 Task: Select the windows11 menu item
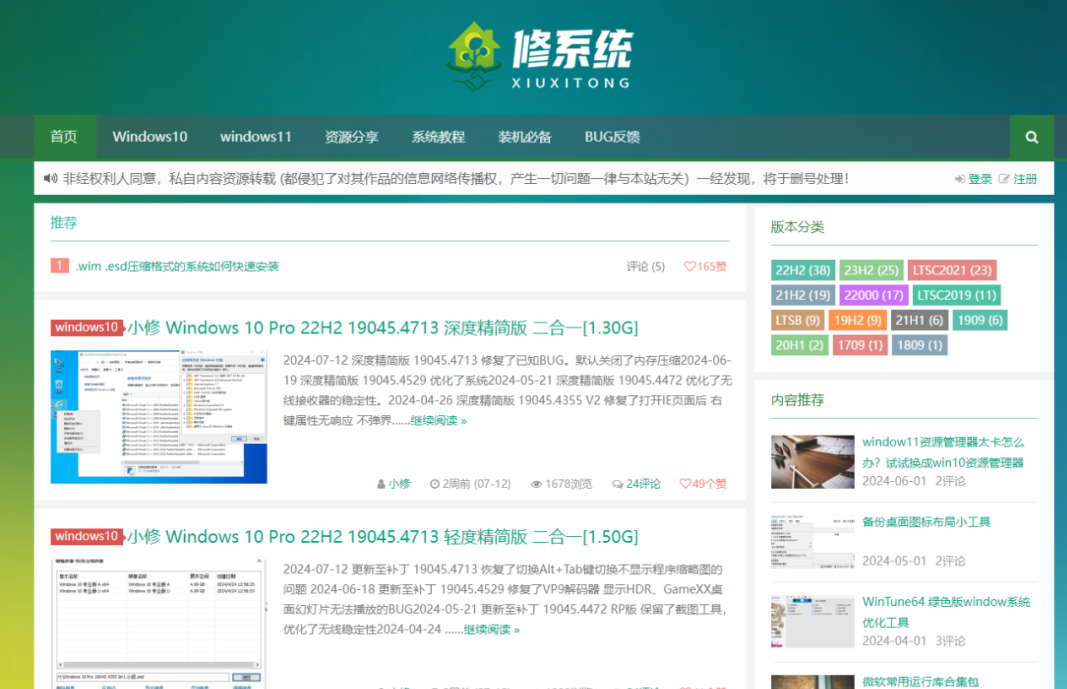click(256, 137)
